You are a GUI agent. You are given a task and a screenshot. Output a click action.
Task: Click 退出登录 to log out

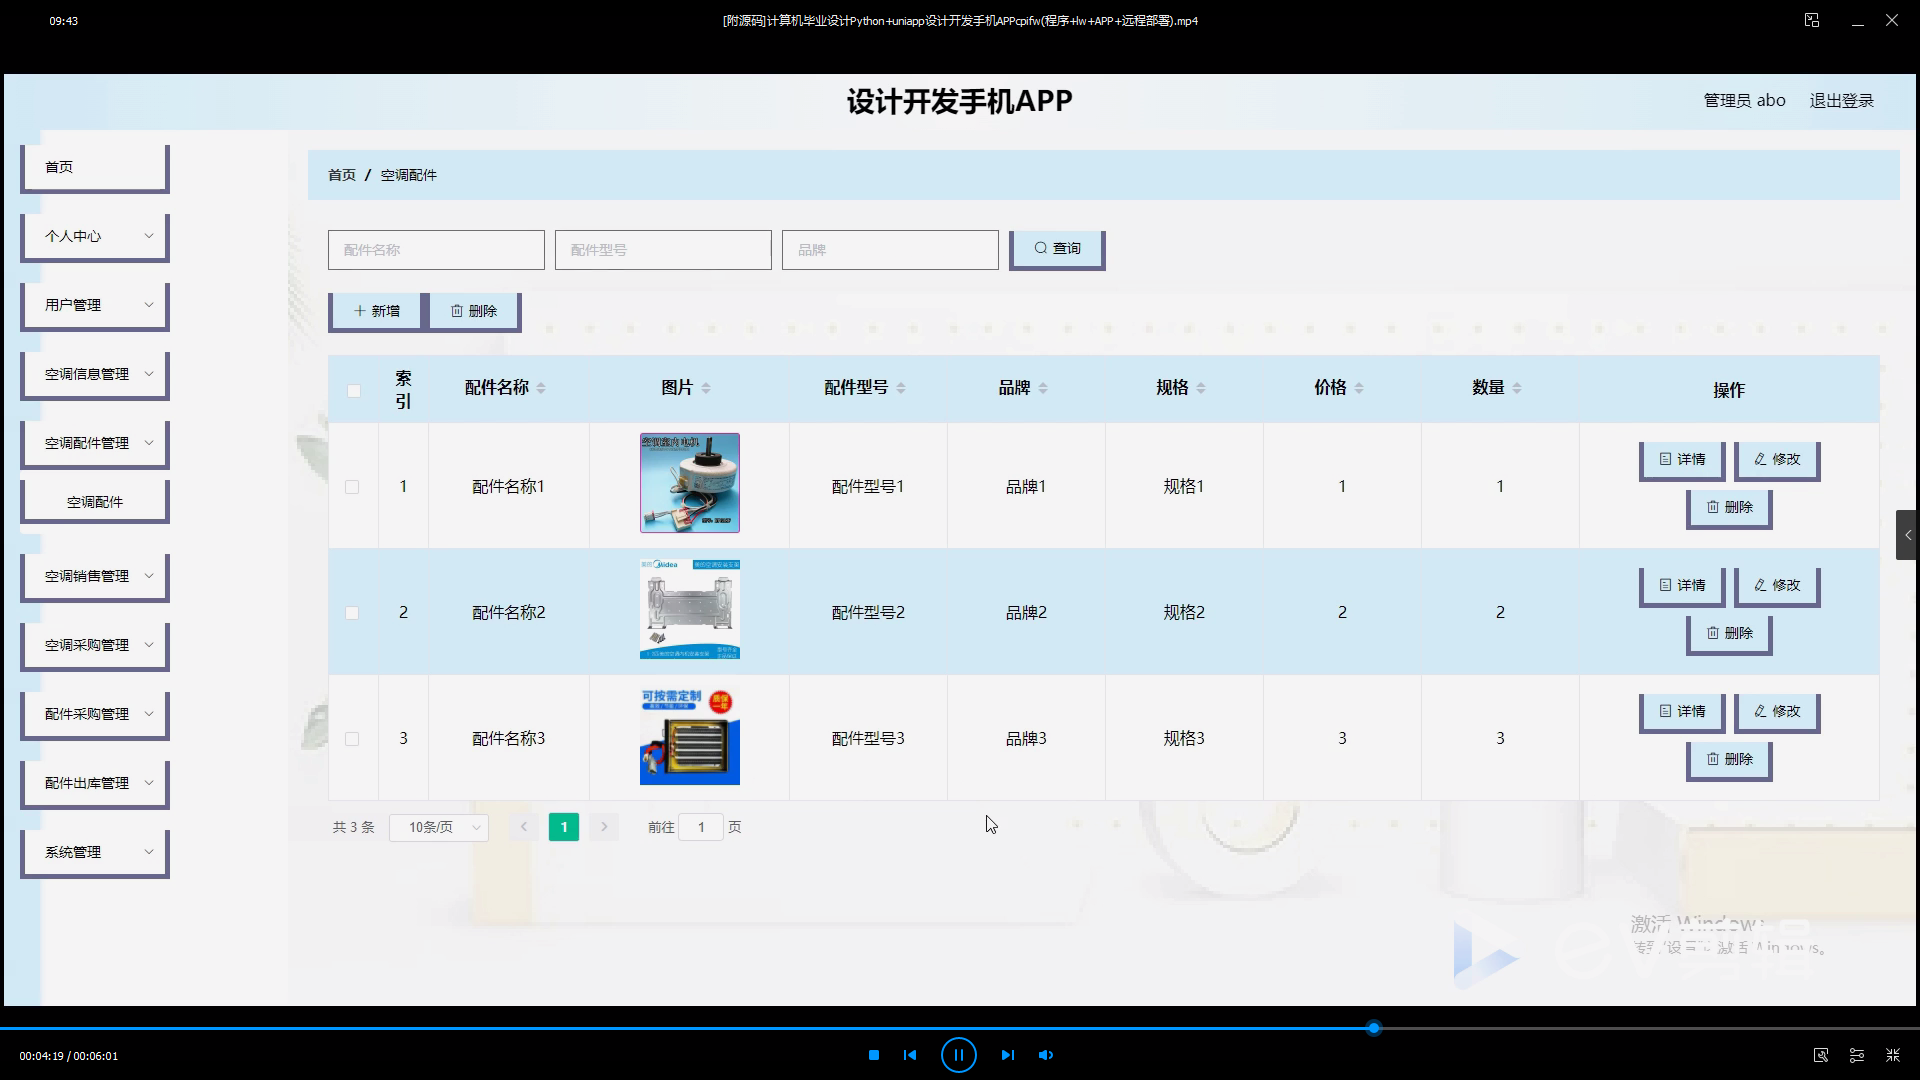[x=1841, y=101]
